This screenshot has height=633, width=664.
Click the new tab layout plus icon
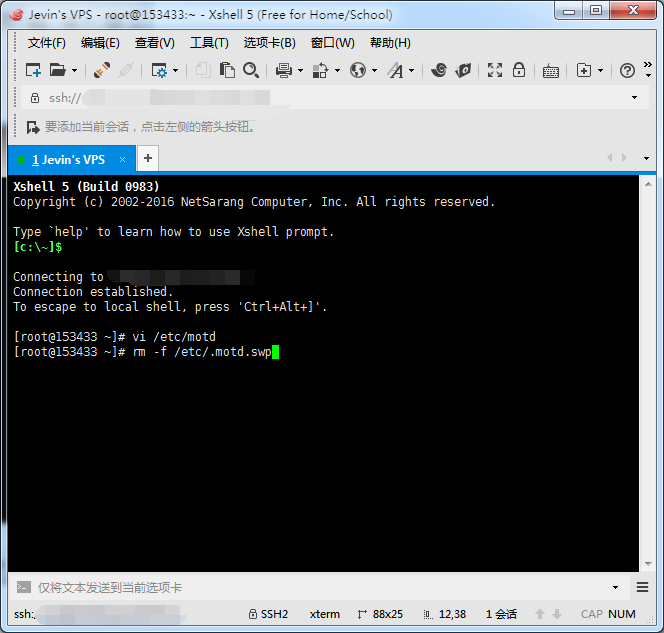tap(584, 70)
